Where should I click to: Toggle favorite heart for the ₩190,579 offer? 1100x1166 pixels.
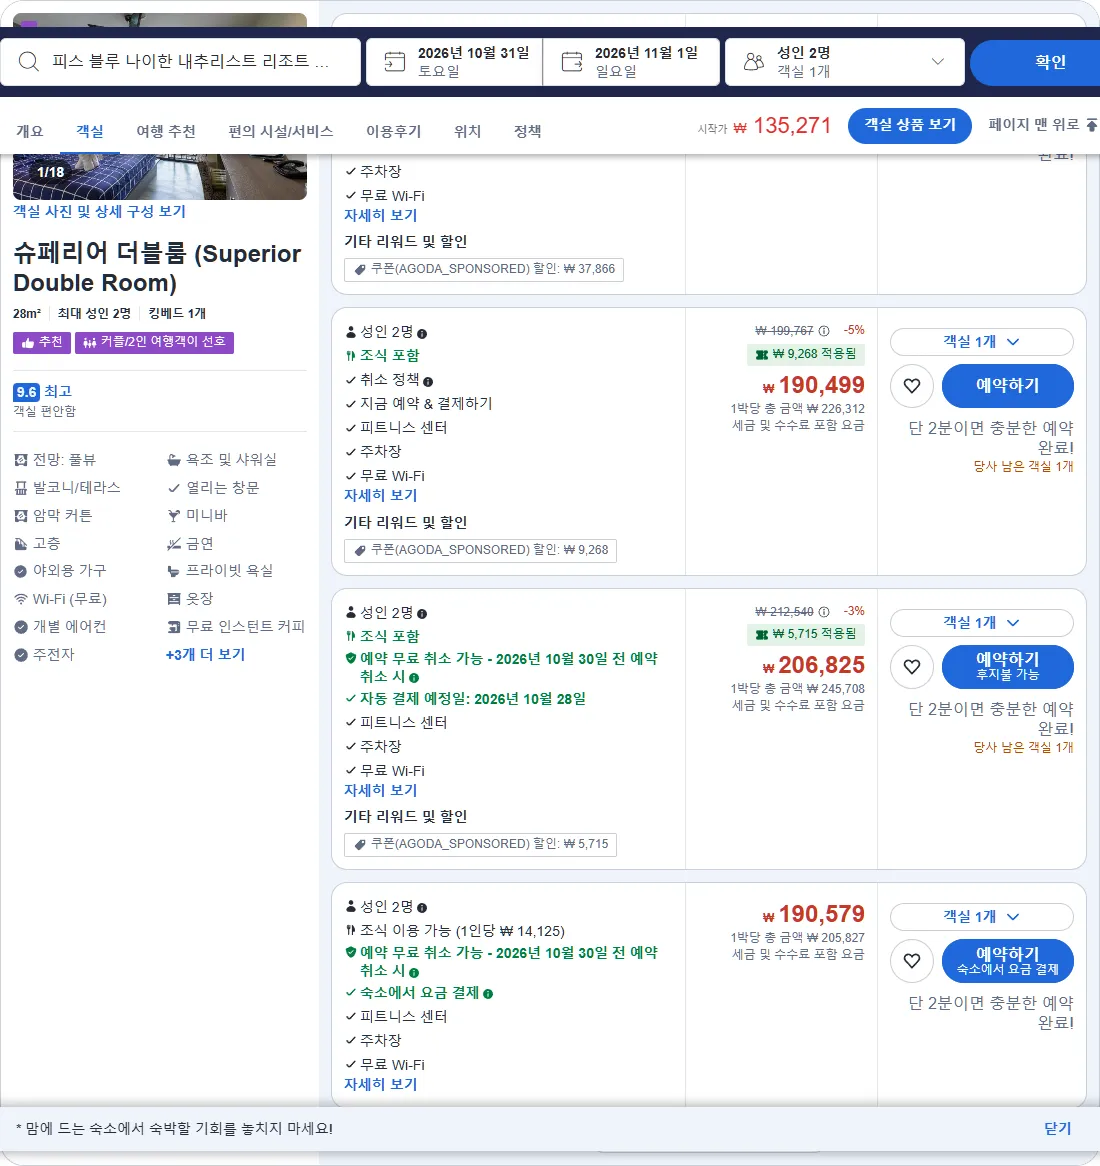912,961
